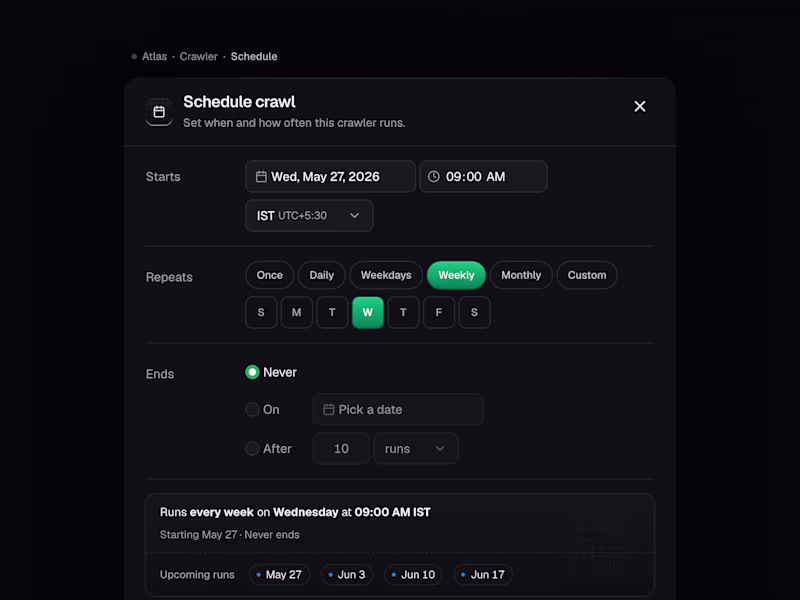Open the IST UTC+5:30 timezone dropdown
The image size is (800, 600).
pyautogui.click(x=309, y=216)
